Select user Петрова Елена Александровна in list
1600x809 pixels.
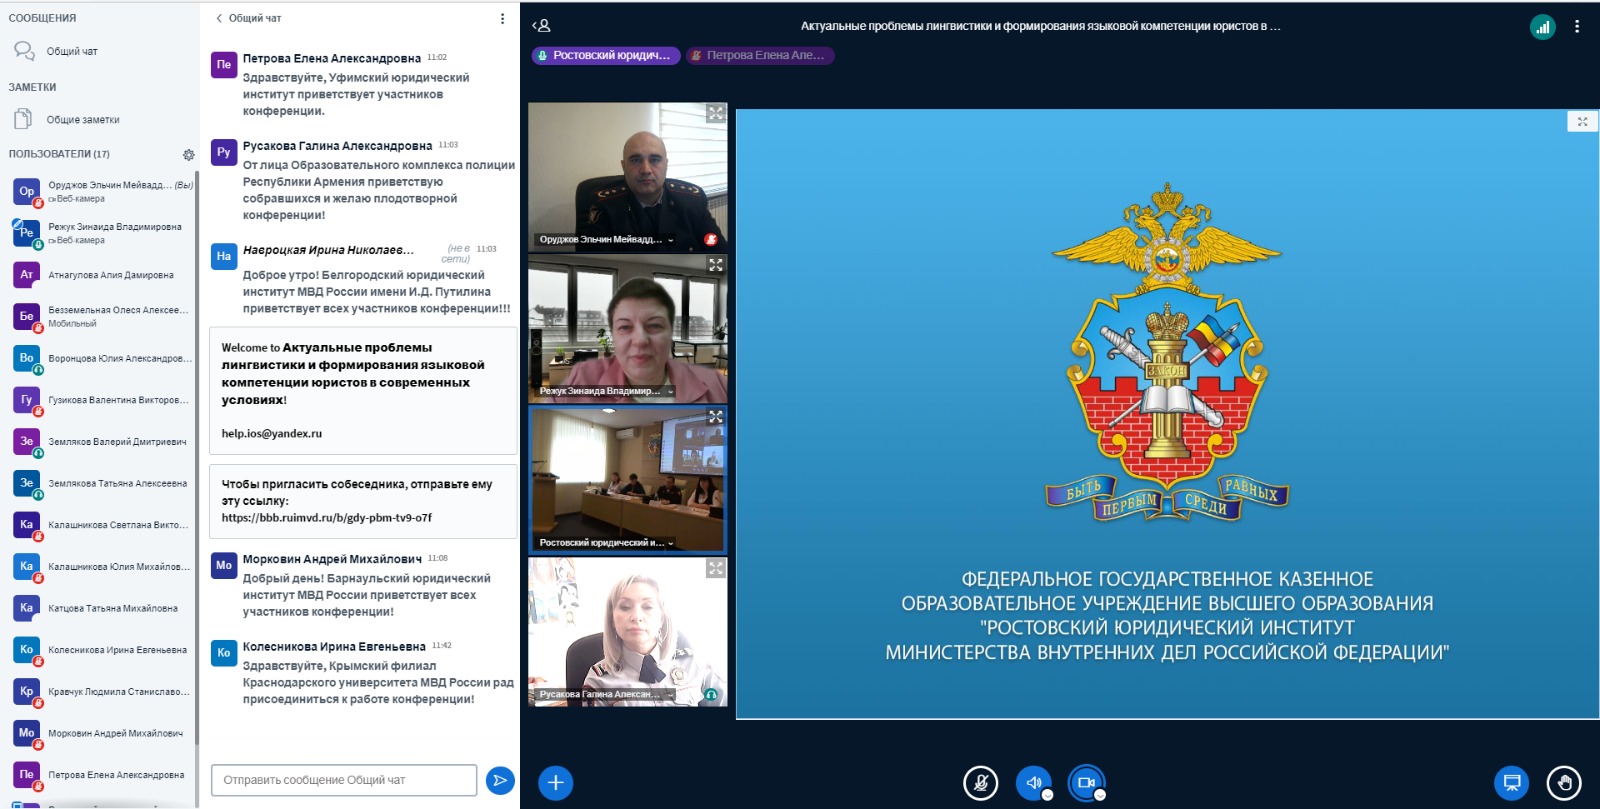pyautogui.click(x=100, y=775)
